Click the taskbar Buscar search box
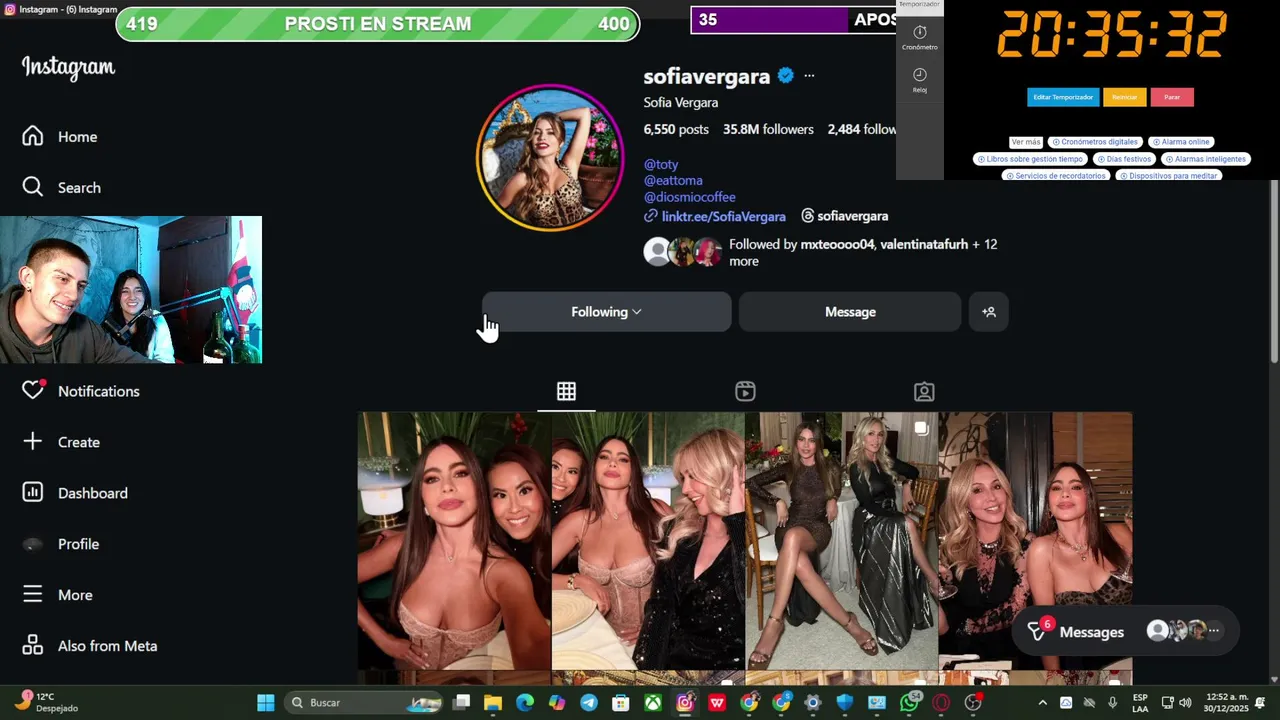The width and height of the screenshot is (1280, 720). [364, 703]
